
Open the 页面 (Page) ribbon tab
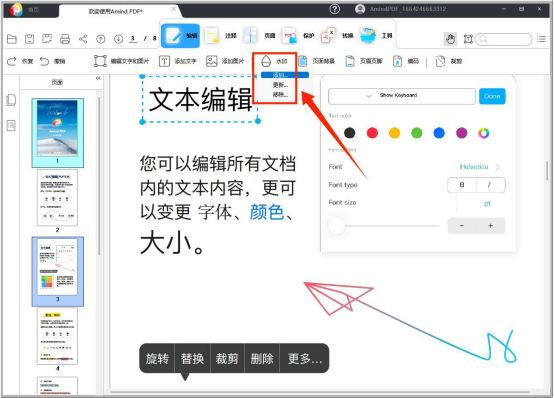coord(259,36)
